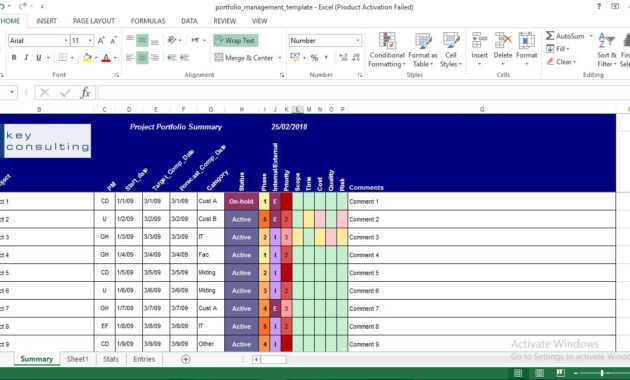
Task: Switch to Page Layout view status icon
Action: click(x=539, y=373)
